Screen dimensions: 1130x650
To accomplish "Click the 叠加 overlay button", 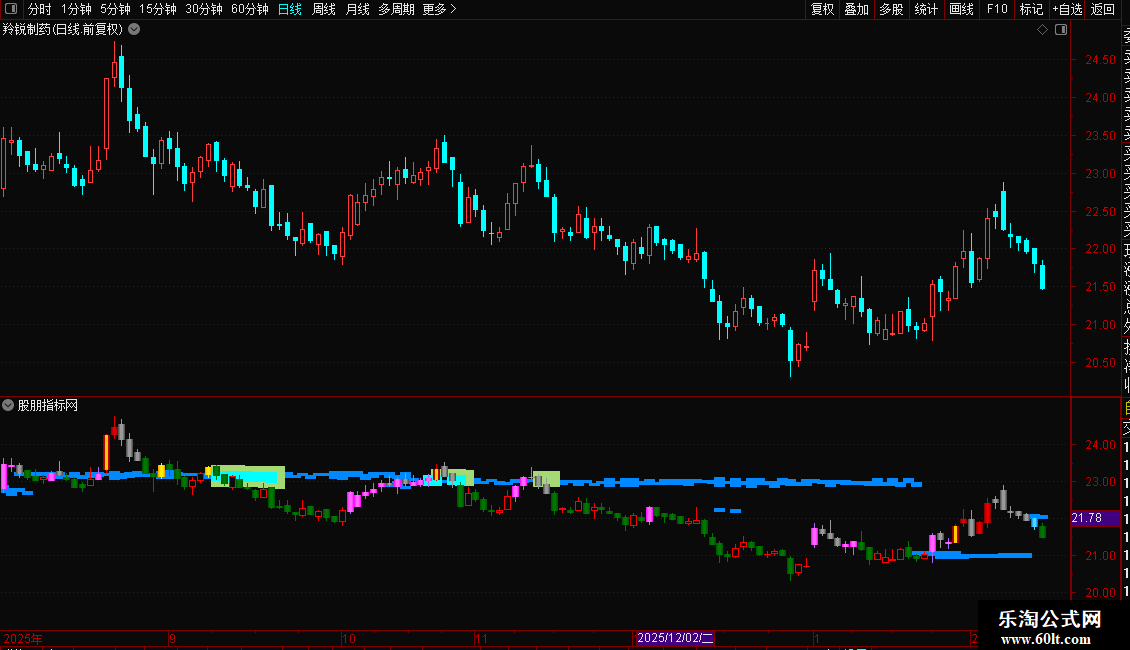I will tap(857, 9).
